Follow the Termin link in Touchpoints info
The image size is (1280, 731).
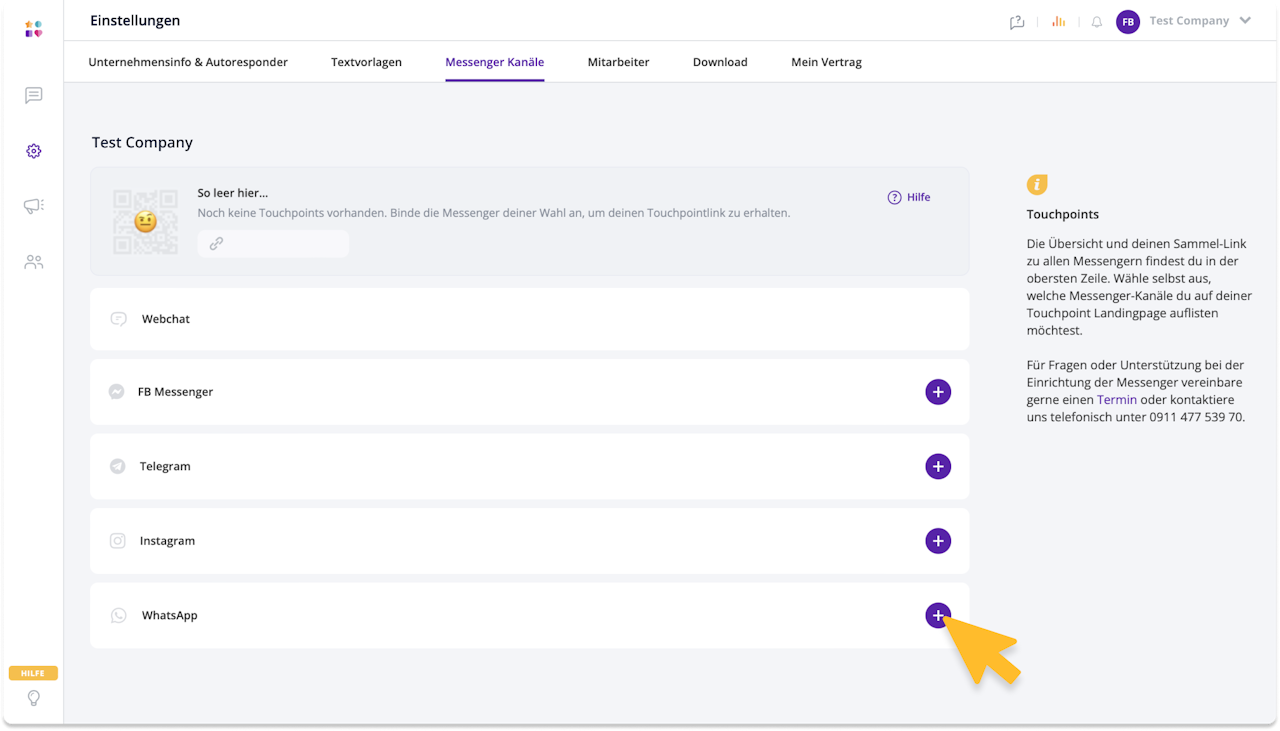(x=1117, y=399)
